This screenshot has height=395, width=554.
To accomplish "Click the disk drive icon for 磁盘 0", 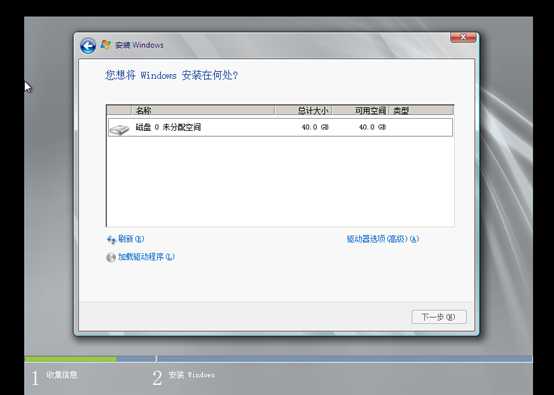I will 119,129.
